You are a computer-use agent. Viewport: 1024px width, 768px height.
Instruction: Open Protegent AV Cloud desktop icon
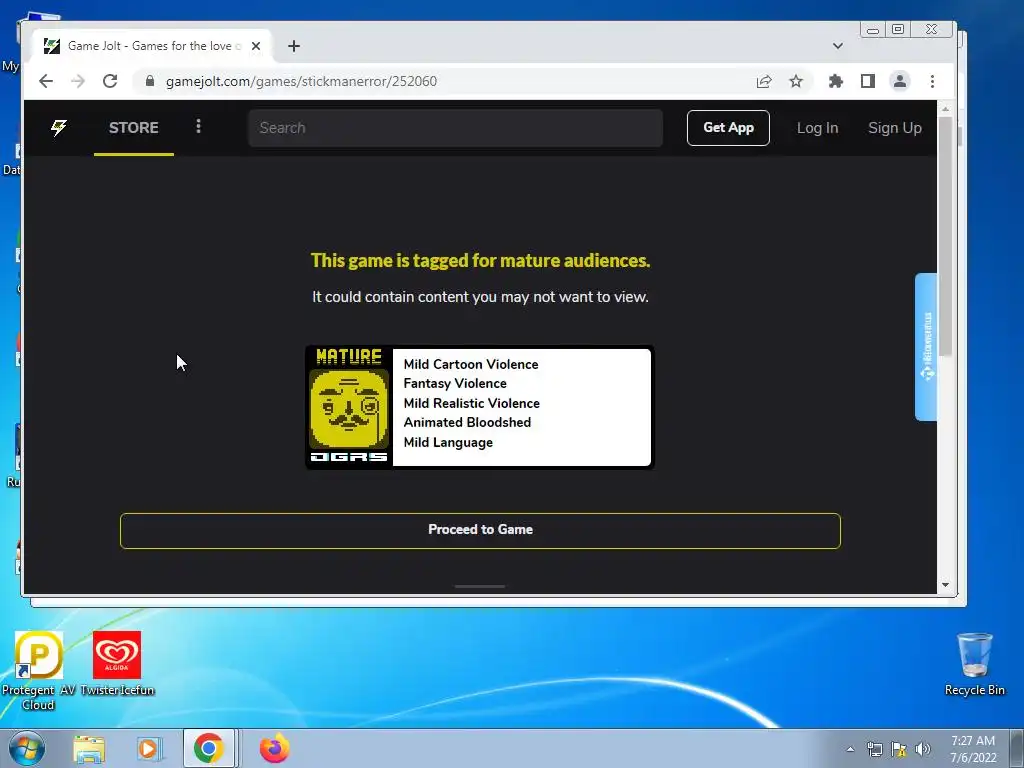[x=38, y=671]
